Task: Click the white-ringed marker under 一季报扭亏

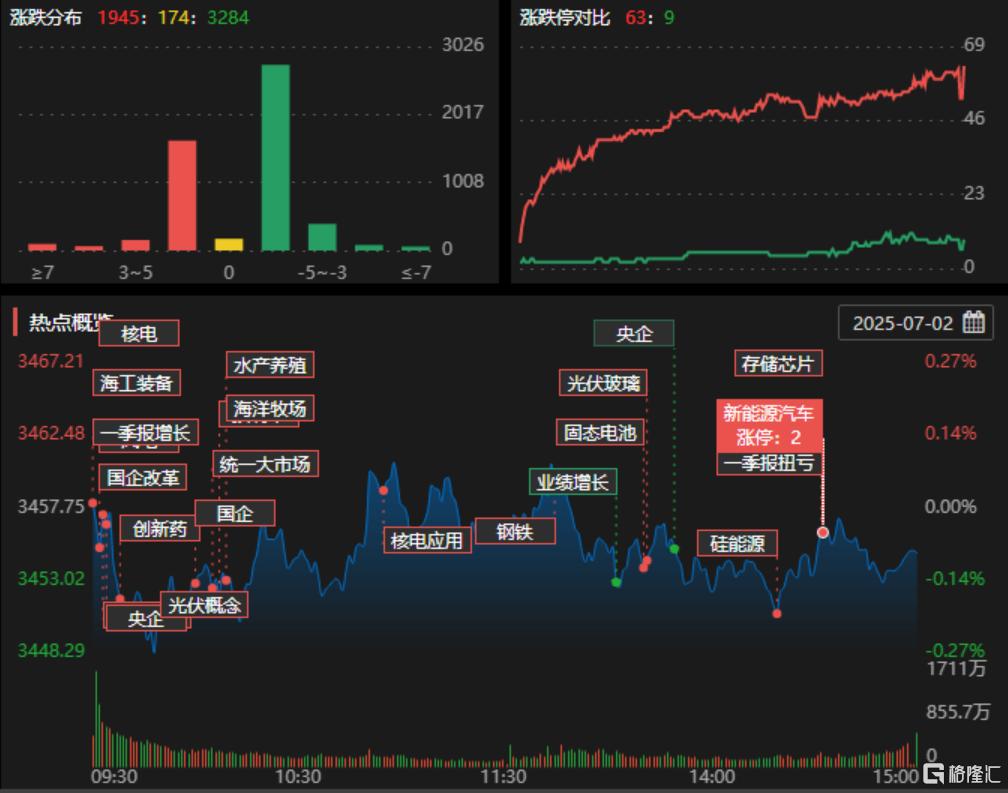Action: pos(823,532)
